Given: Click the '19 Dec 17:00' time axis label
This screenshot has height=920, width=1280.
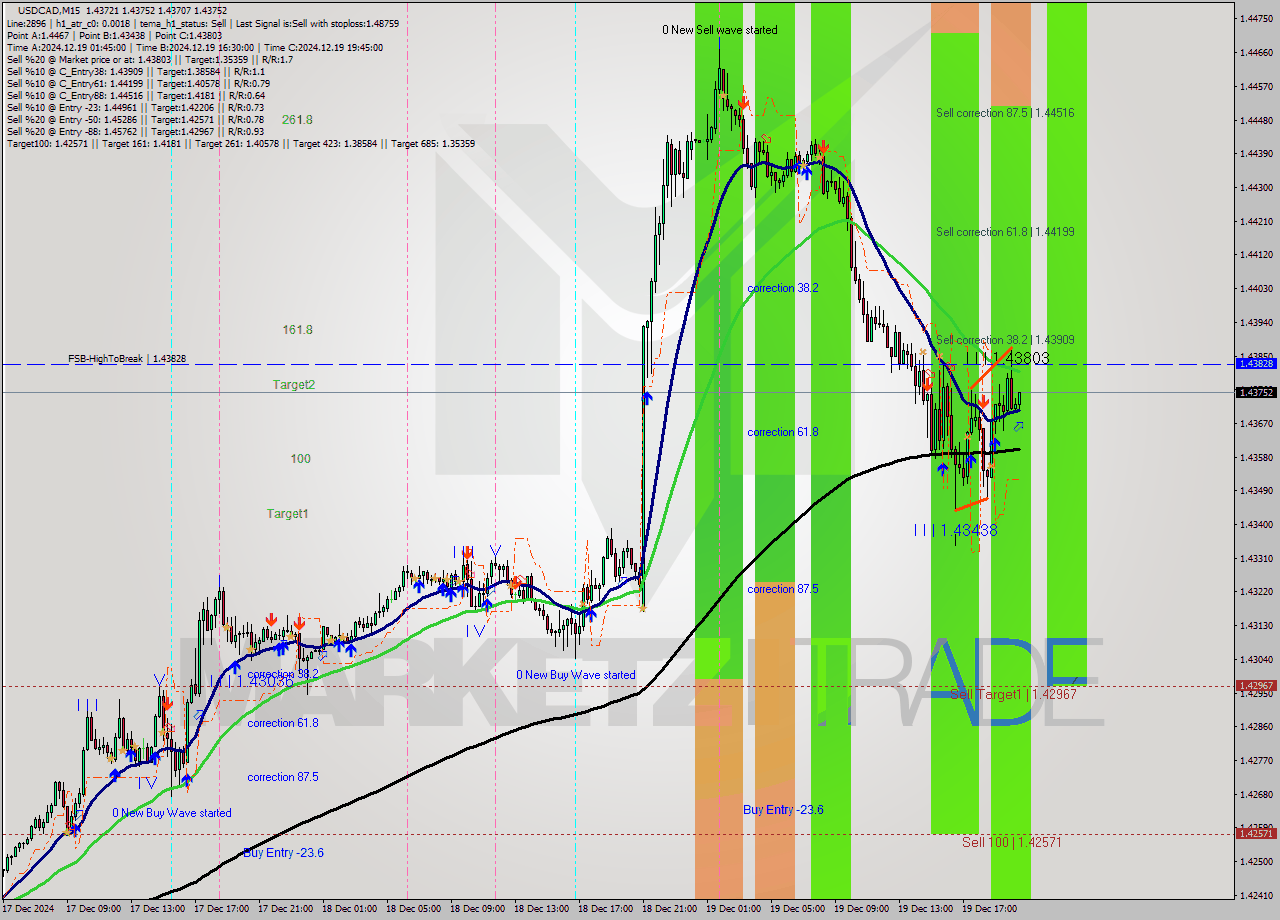Looking at the screenshot, I should coord(990,909).
